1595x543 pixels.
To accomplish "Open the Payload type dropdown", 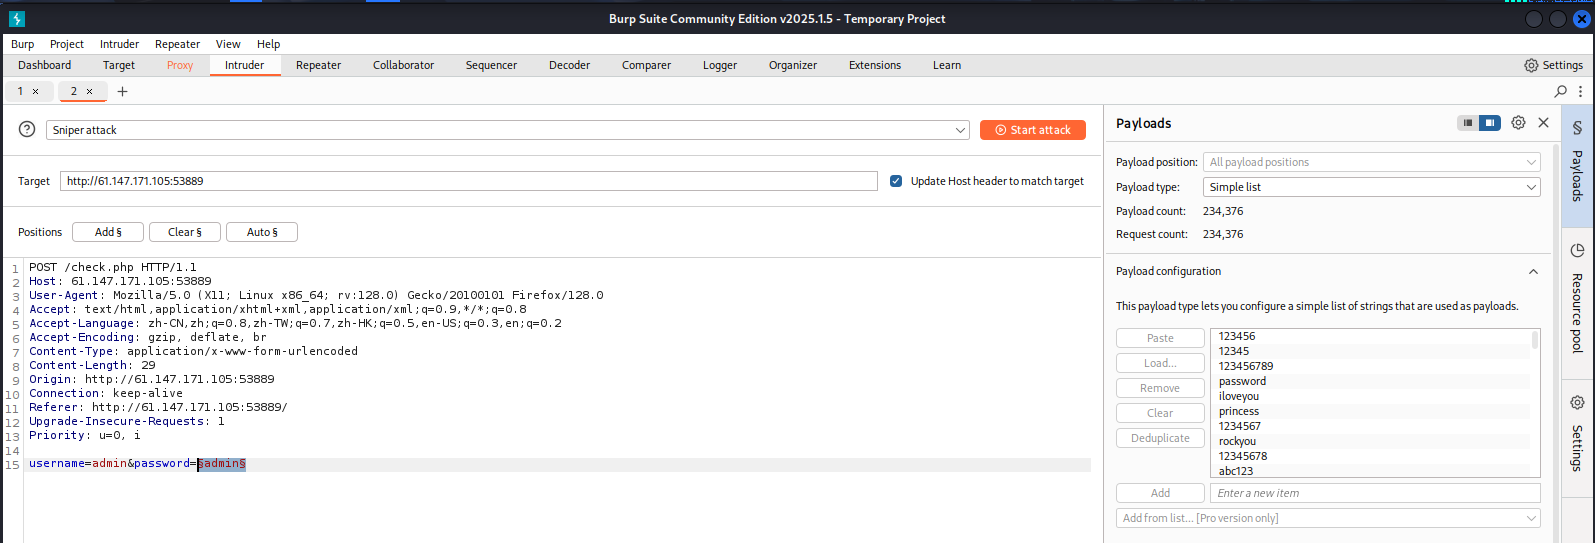I will 1371,187.
